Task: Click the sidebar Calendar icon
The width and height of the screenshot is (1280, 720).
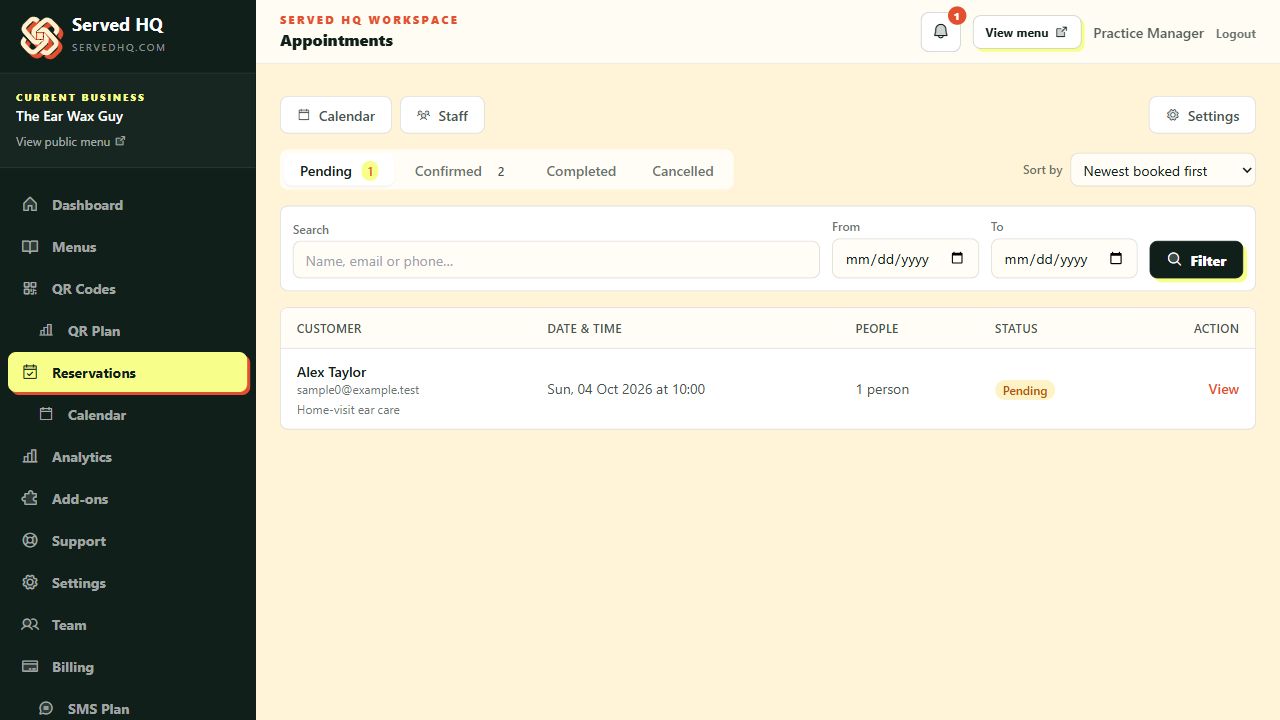Action: tap(46, 415)
